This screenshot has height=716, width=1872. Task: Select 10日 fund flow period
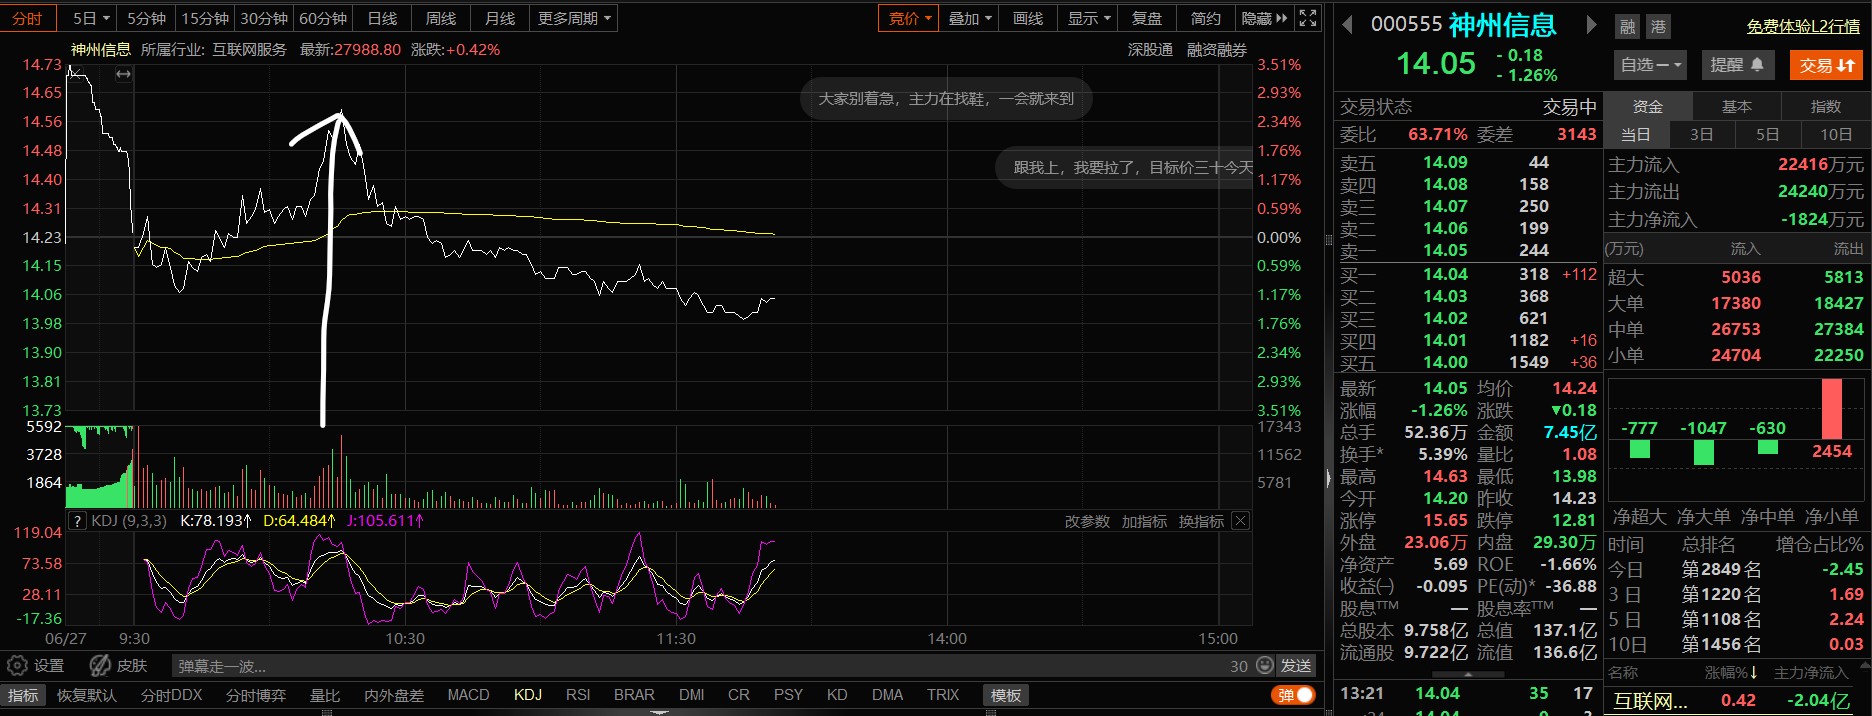pos(1836,134)
